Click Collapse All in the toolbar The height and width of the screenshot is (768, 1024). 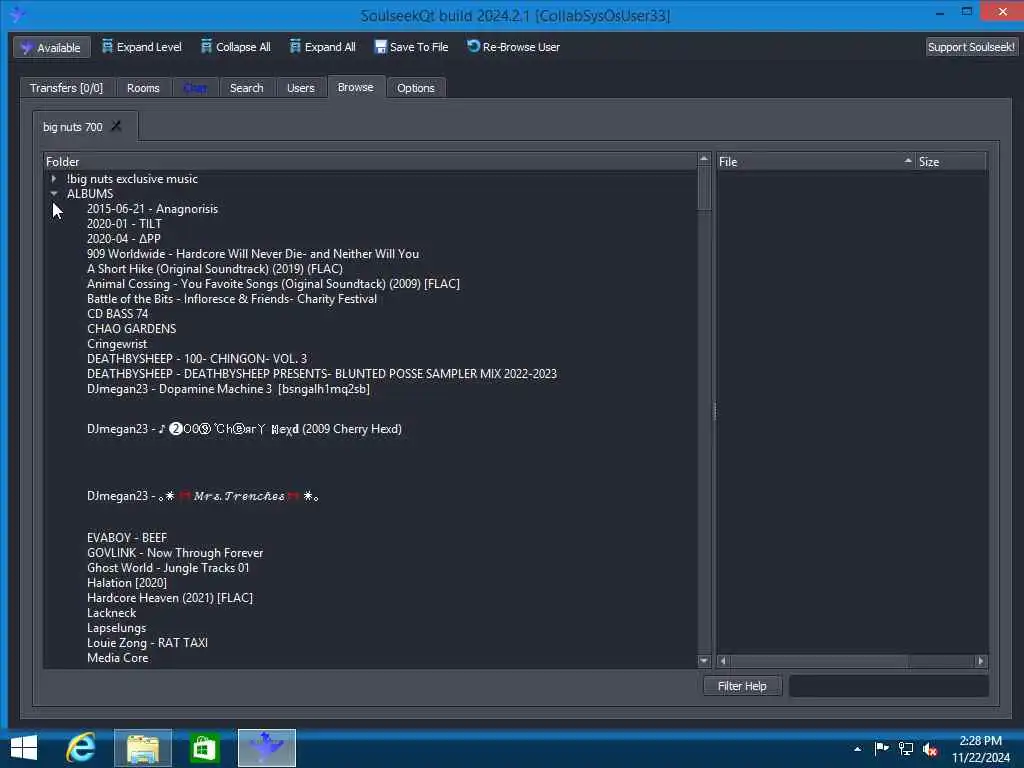pyautogui.click(x=236, y=47)
